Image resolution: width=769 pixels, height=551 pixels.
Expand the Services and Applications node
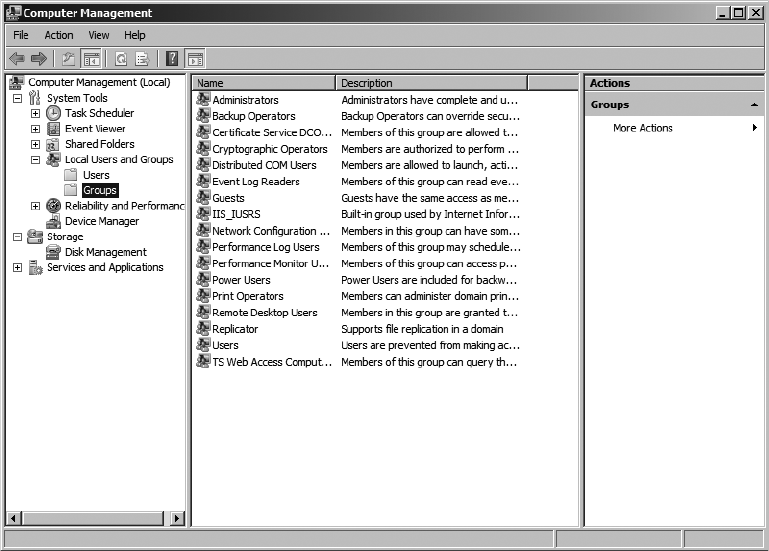pyautogui.click(x=18, y=267)
